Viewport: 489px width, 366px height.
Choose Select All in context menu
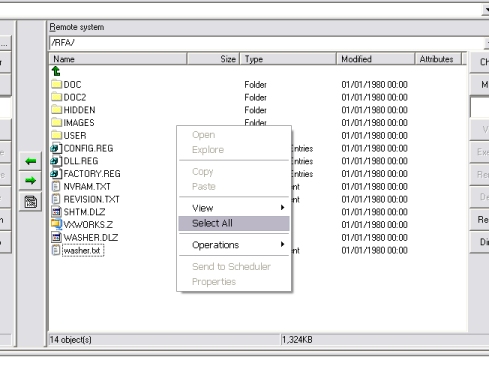point(234,223)
